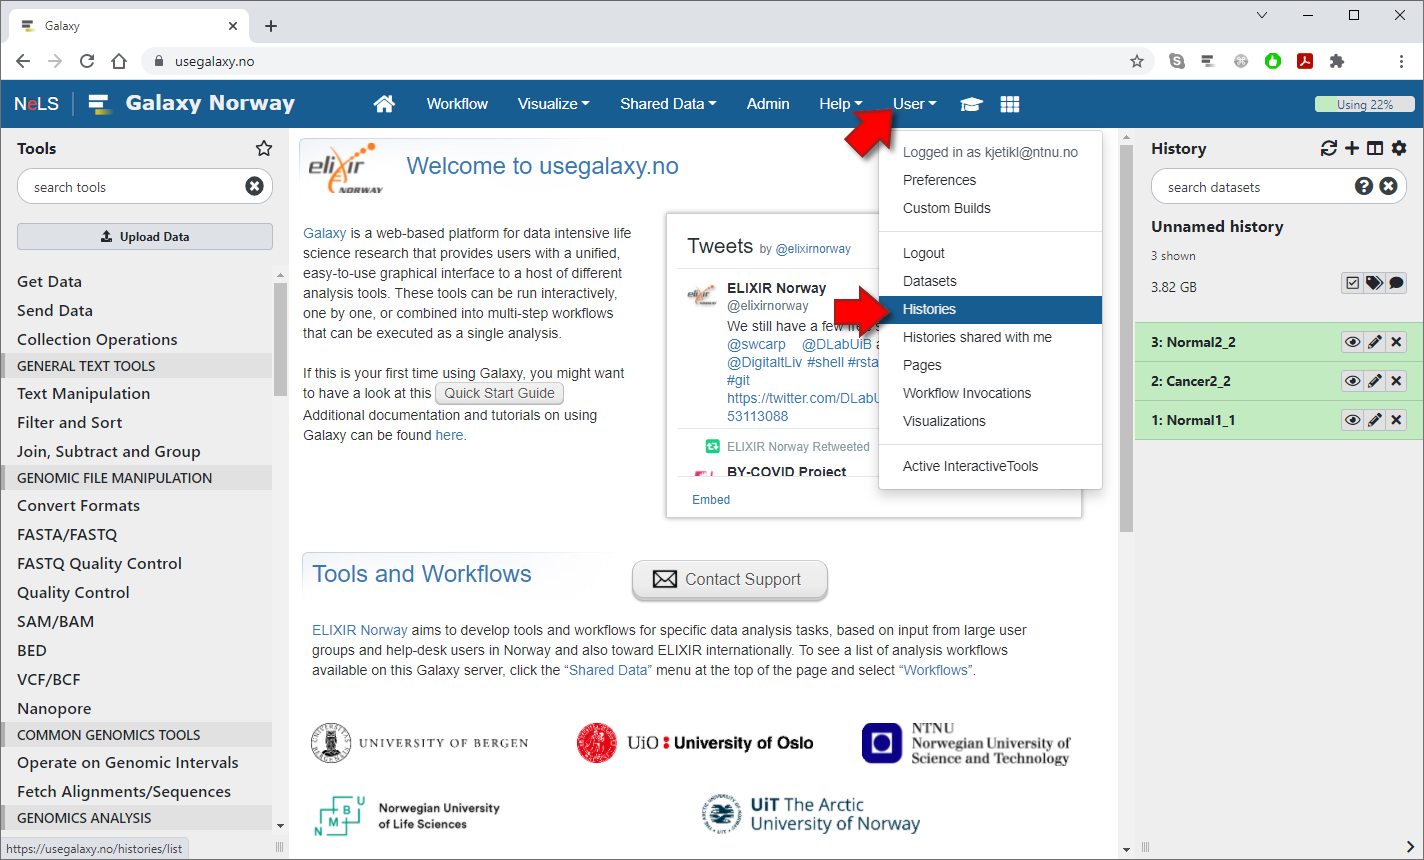Open history options gear icon
Screen dimensions: 1424x860
[1399, 148]
